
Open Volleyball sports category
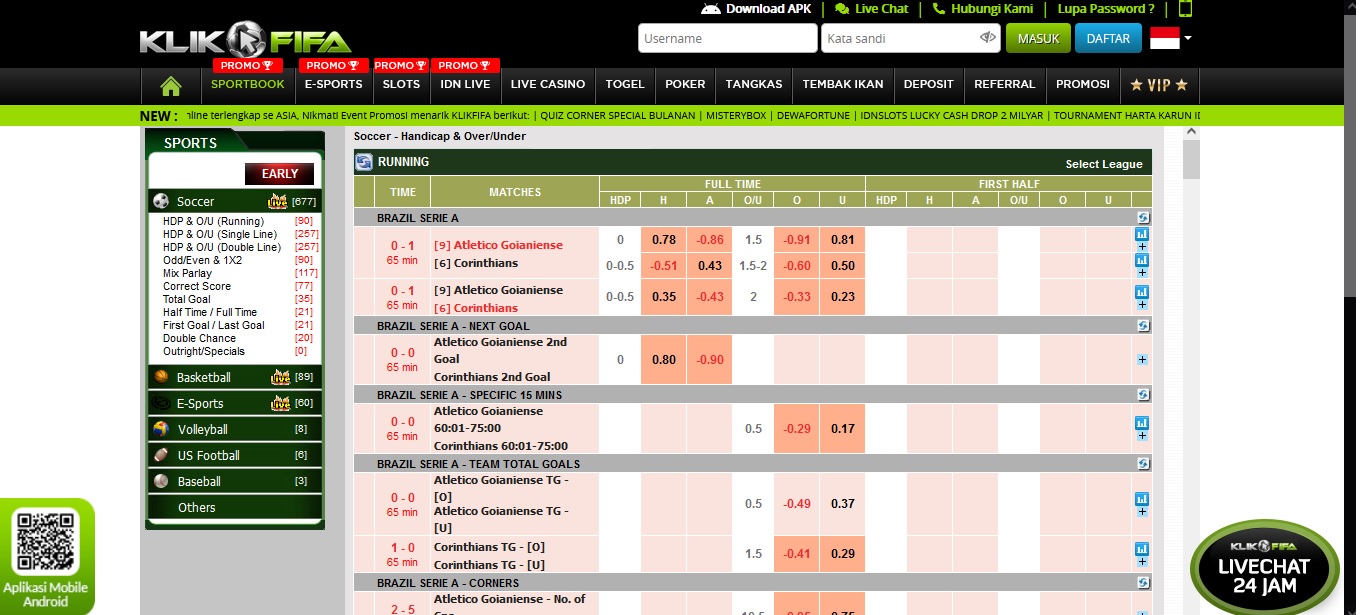234,429
